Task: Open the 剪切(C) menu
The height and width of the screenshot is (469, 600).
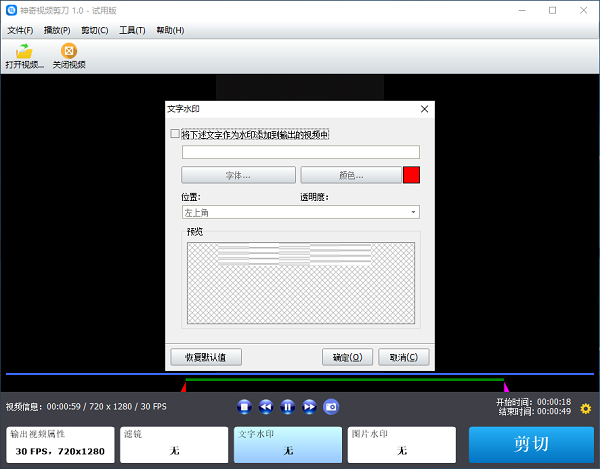Action: (95, 30)
